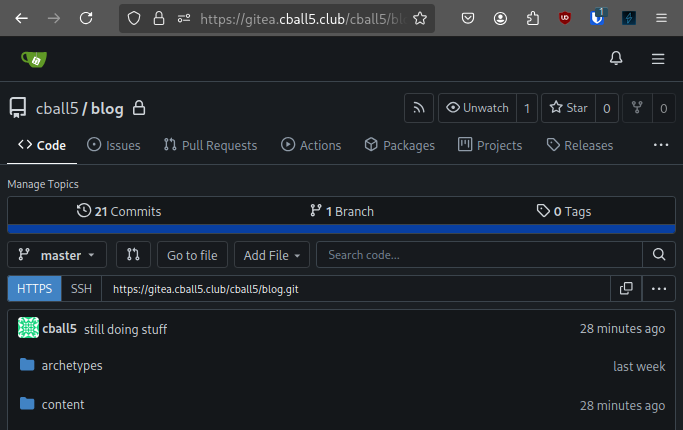Click the 28 minutes ago commit timestamp
This screenshot has height=430, width=683.
click(622, 328)
